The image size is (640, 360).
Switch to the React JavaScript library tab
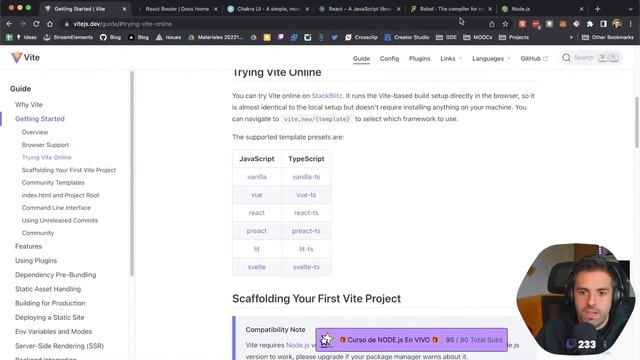360,9
